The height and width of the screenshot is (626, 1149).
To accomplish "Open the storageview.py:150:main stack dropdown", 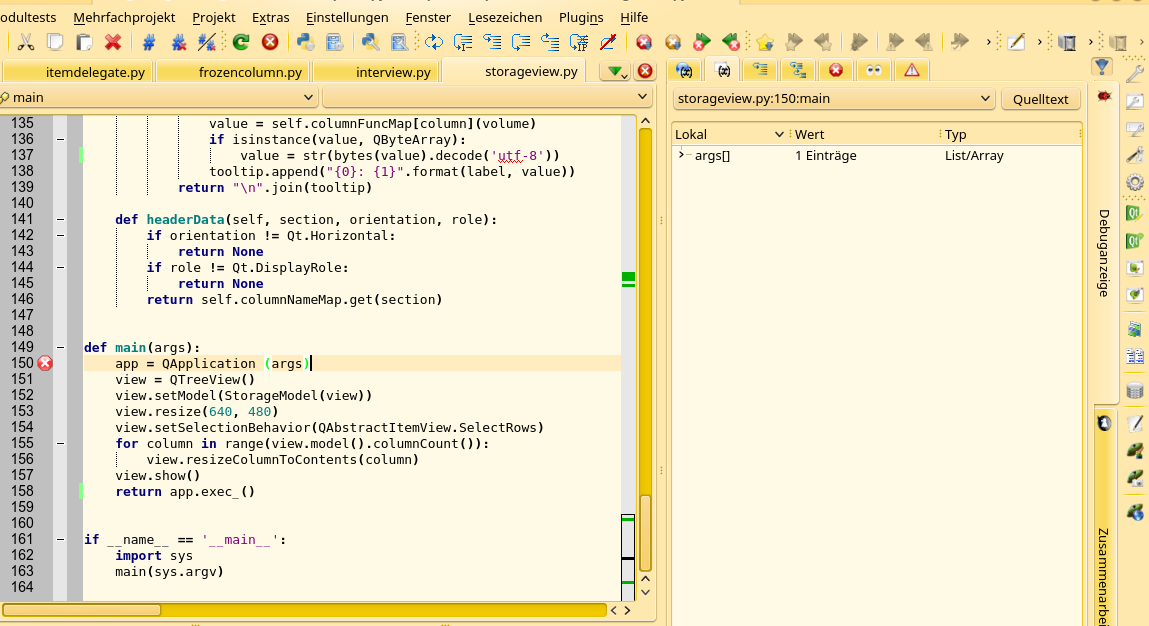I will 834,99.
